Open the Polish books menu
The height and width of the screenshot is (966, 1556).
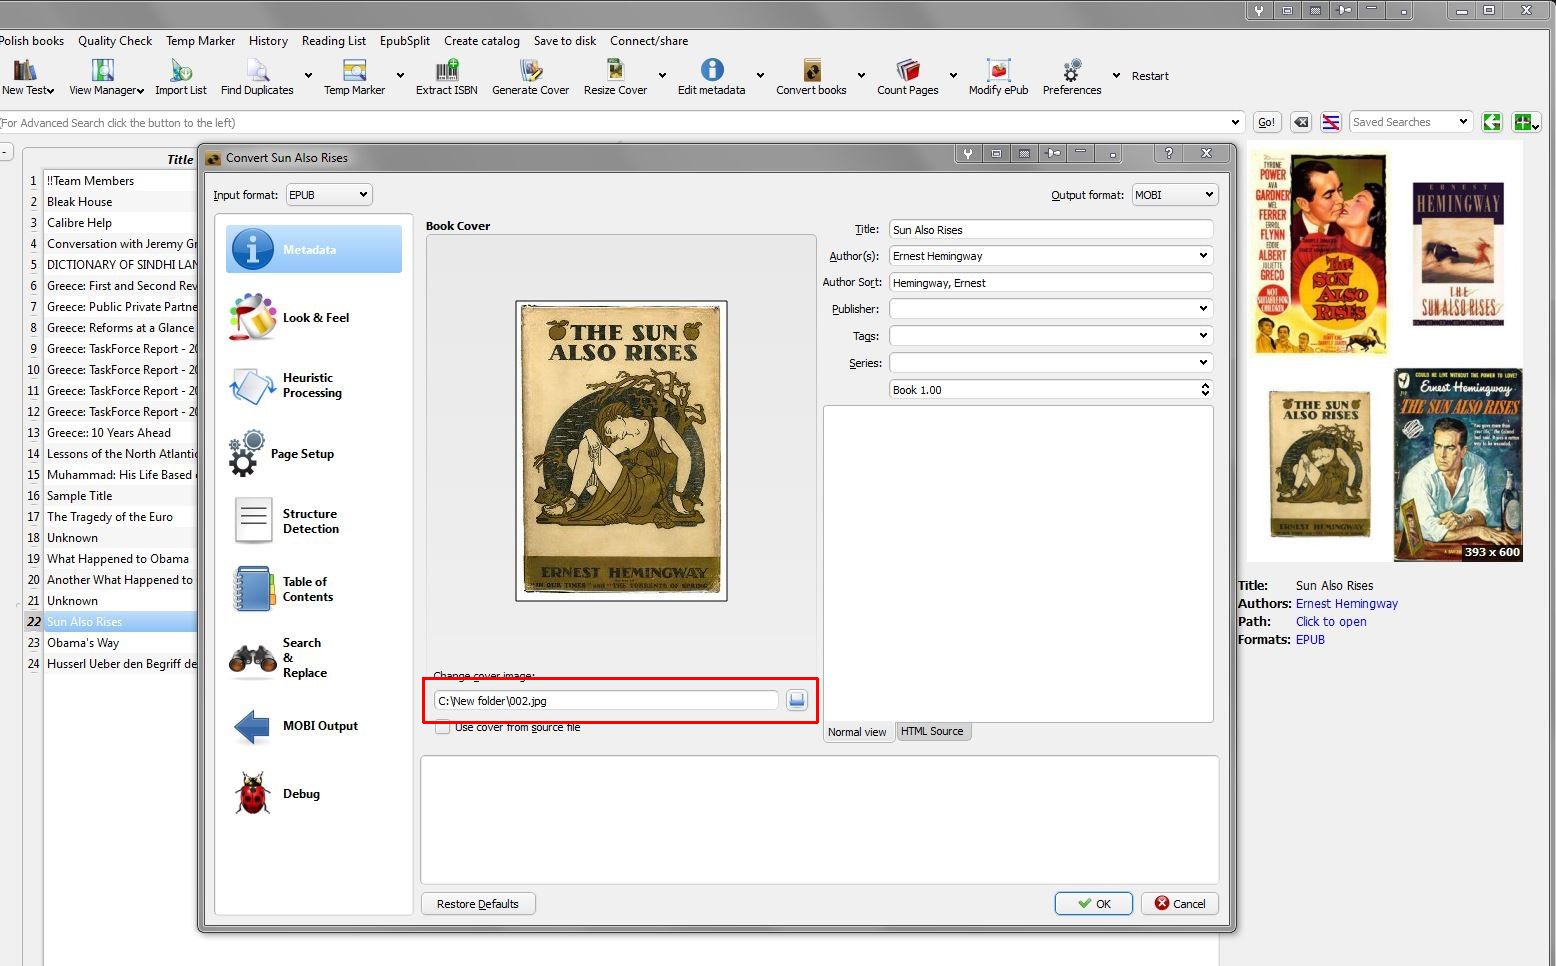pyautogui.click(x=32, y=41)
